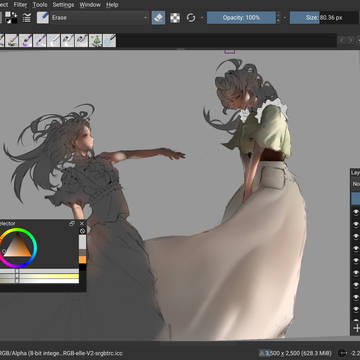Float the color selector docker
This screenshot has width=360, height=360.
[x=72, y=224]
